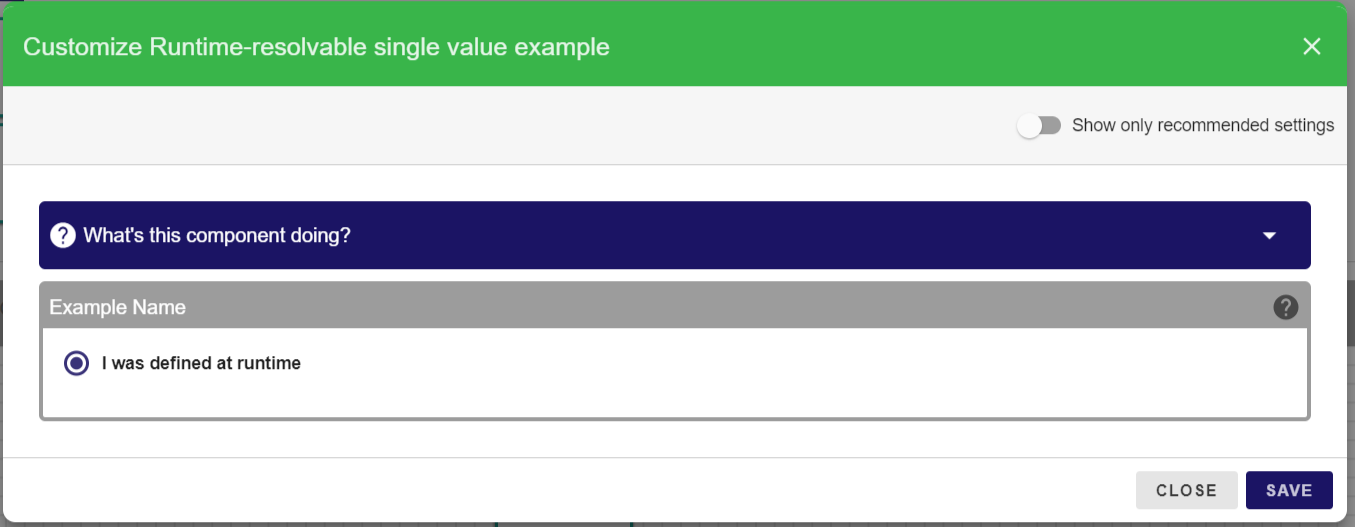Open help icon for Example Name
Image resolution: width=1355 pixels, height=527 pixels.
pos(1285,307)
